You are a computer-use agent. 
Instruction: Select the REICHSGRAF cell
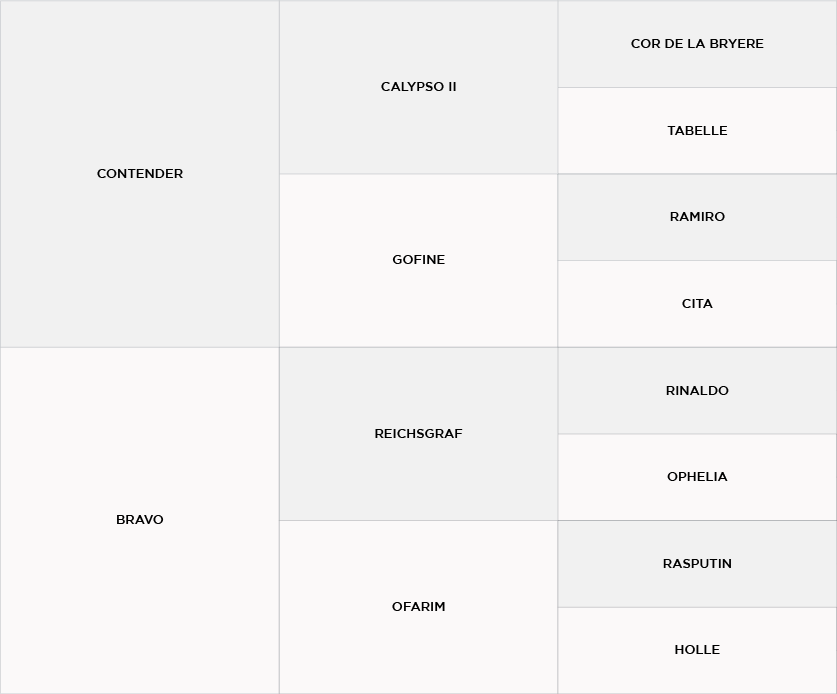click(x=418, y=434)
